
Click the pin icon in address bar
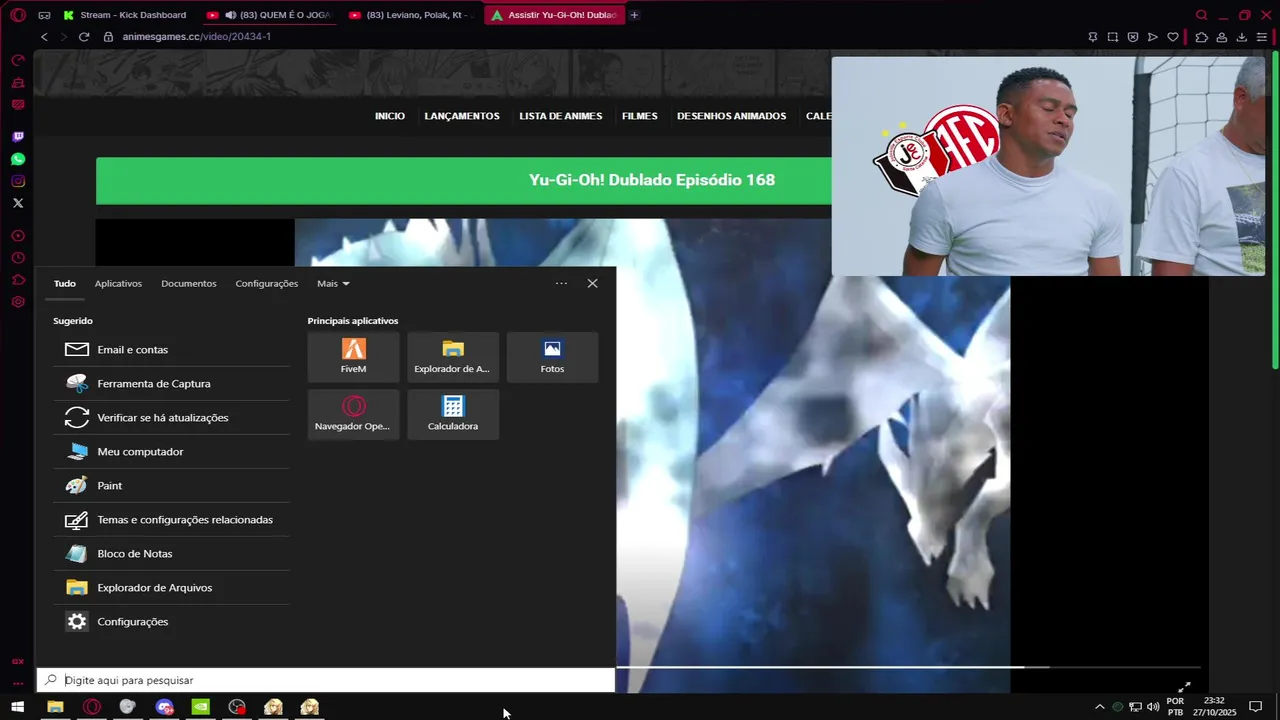(x=1093, y=37)
